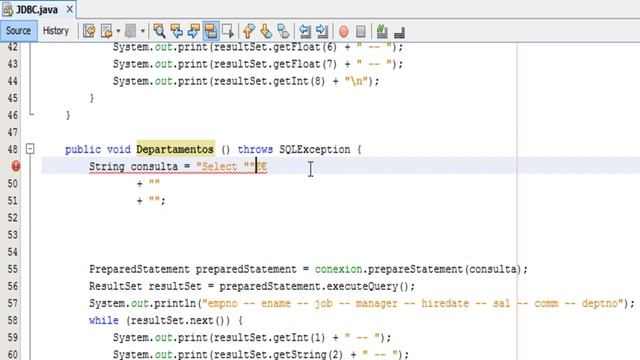This screenshot has height=360, width=640.
Task: Toggle Bookmark on current line
Action: click(x=283, y=31)
